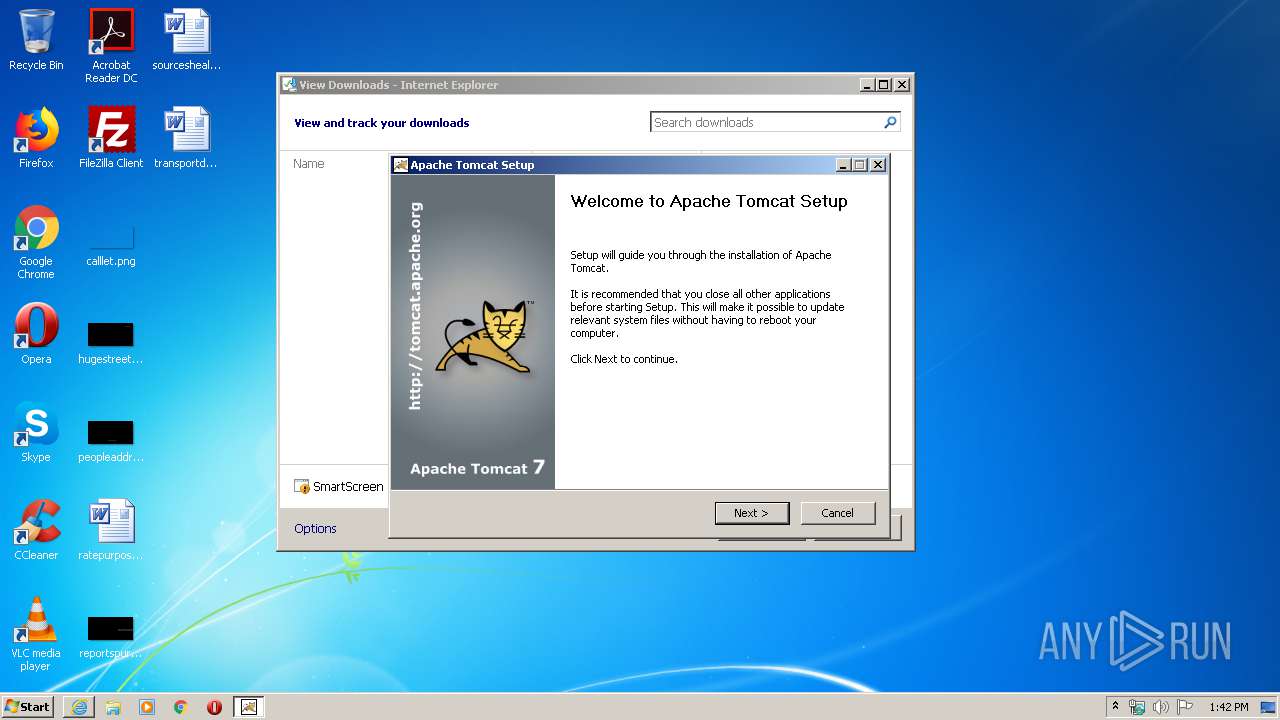The height and width of the screenshot is (720, 1280).
Task: Click the Apache Tomcat Setup title bar icon
Action: click(401, 165)
